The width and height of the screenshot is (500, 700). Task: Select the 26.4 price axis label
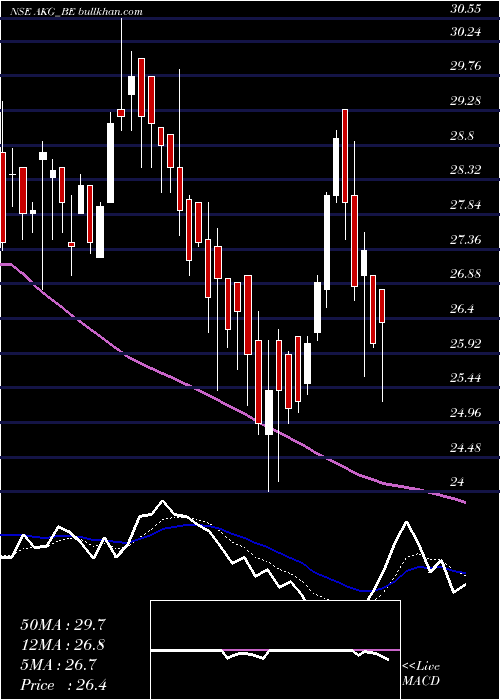(x=462, y=309)
